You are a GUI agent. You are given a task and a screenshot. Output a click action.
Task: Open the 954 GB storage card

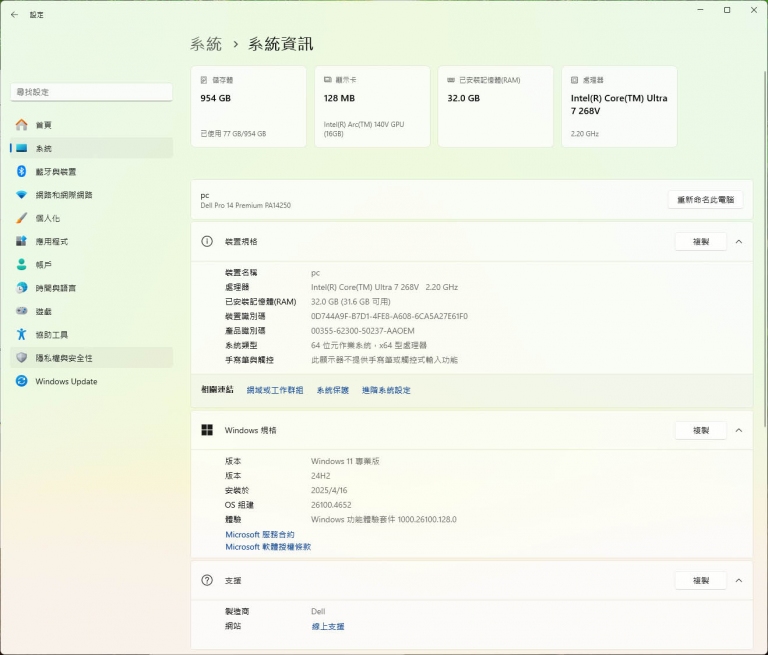(248, 106)
